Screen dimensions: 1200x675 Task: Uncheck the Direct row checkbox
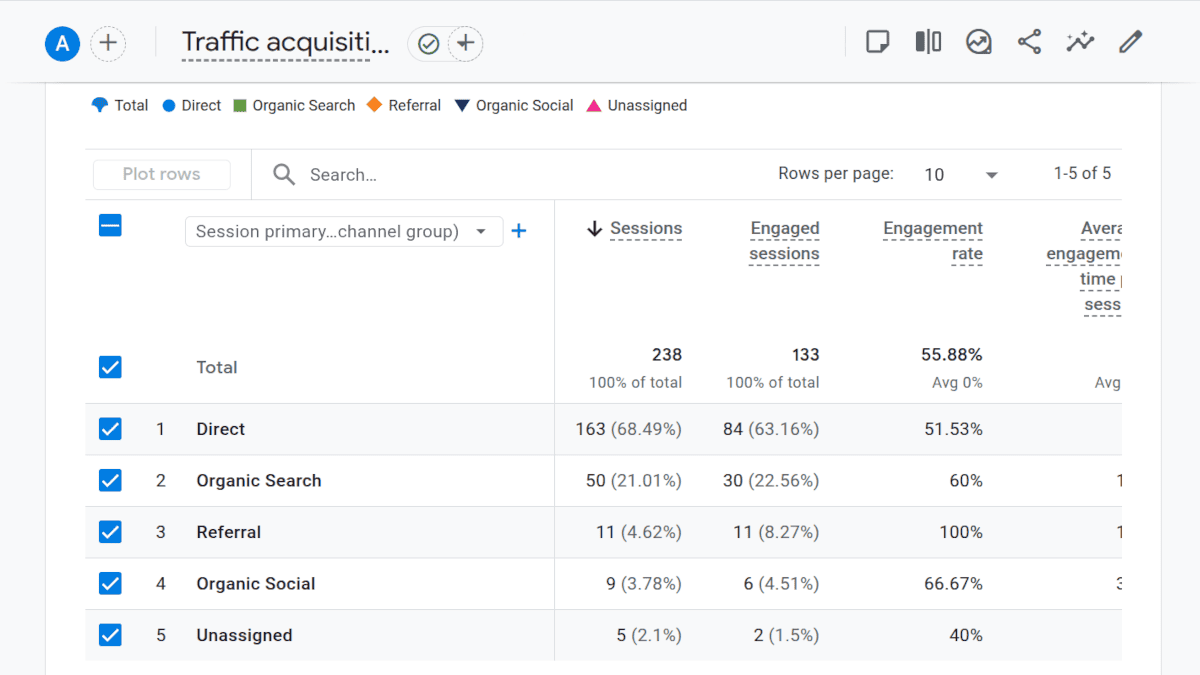(x=110, y=428)
